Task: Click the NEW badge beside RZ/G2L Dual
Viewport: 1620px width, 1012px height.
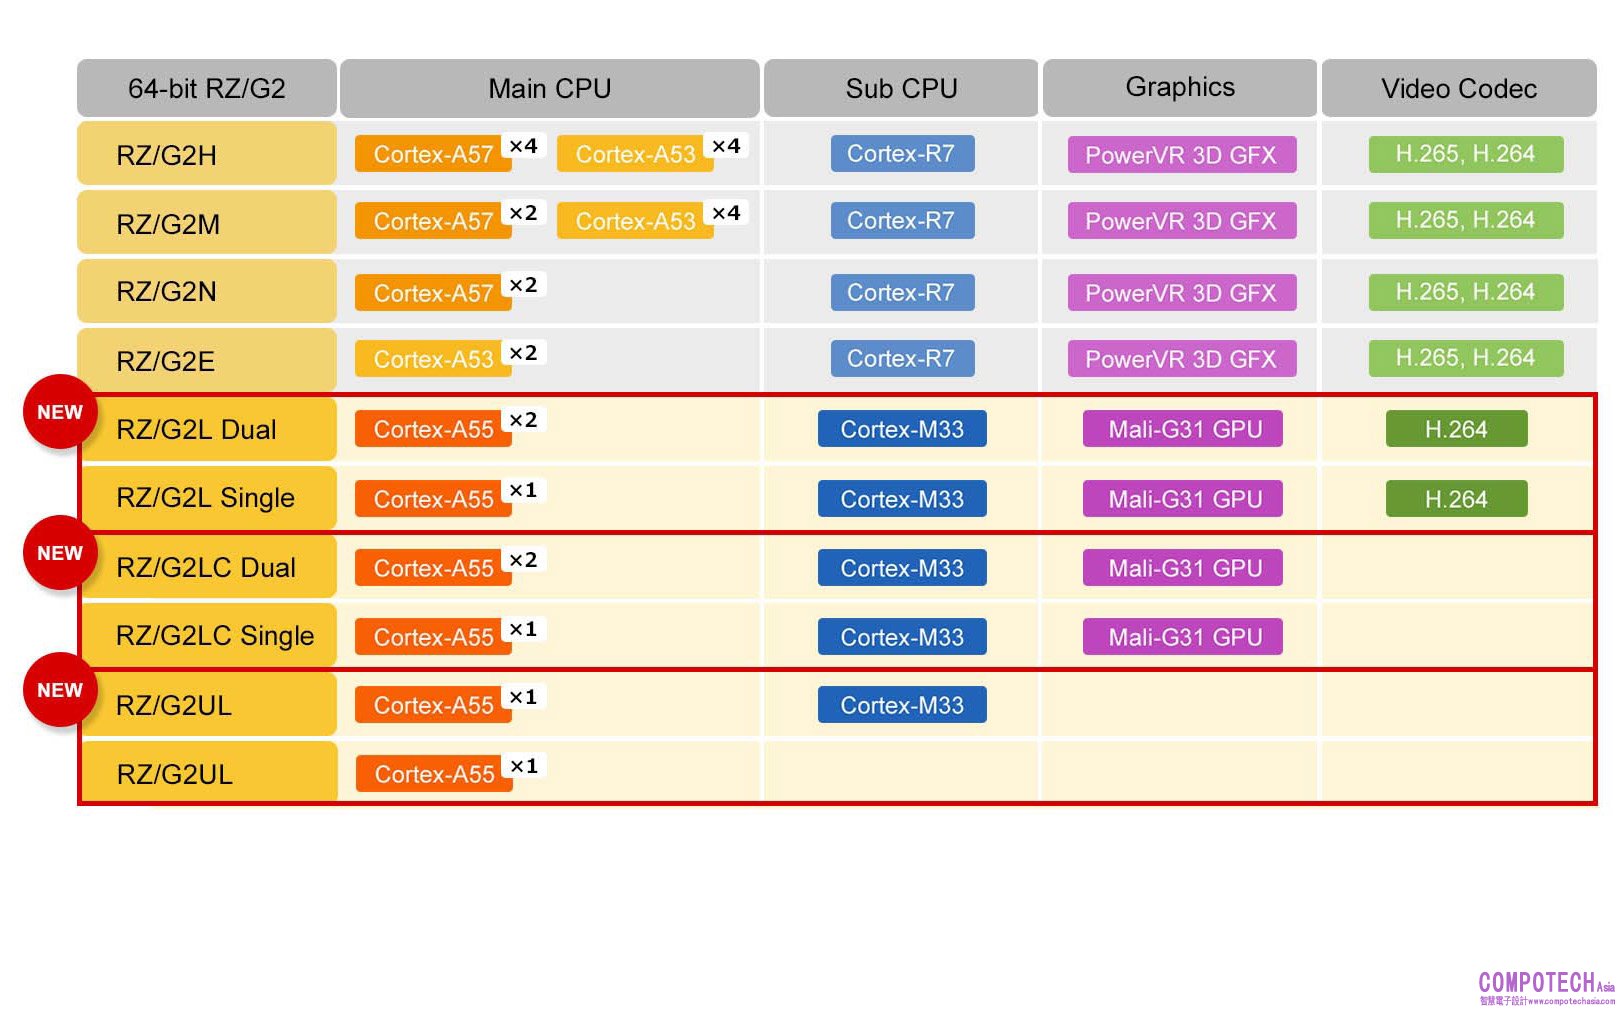Action: [x=60, y=412]
